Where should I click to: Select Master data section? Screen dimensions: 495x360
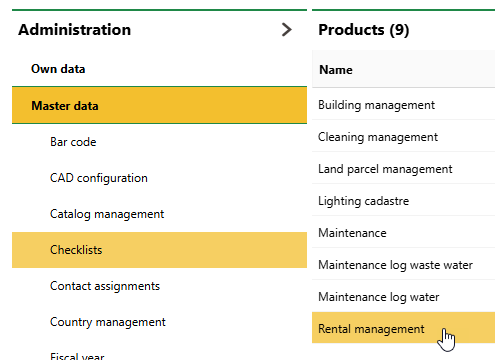(x=159, y=105)
